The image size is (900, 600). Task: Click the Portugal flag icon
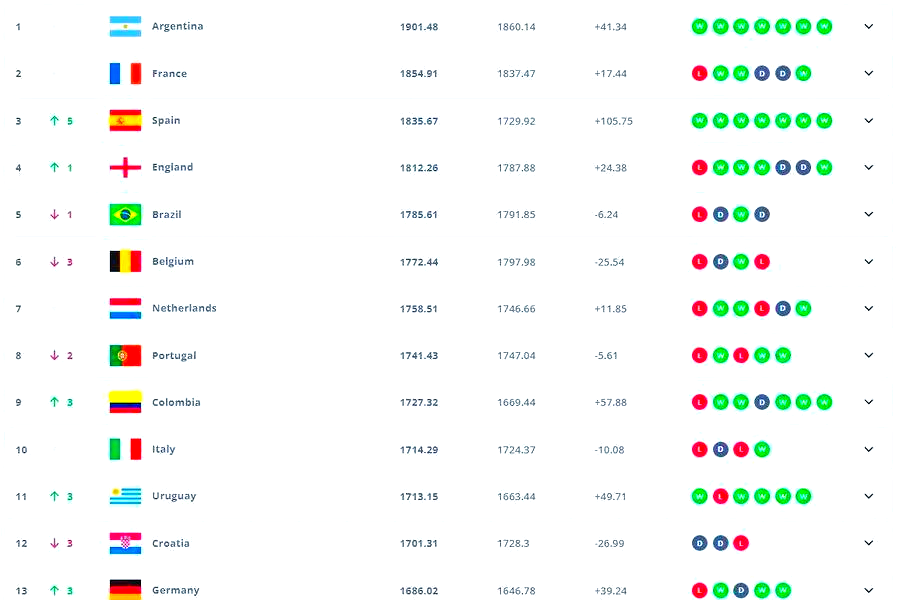click(x=125, y=356)
